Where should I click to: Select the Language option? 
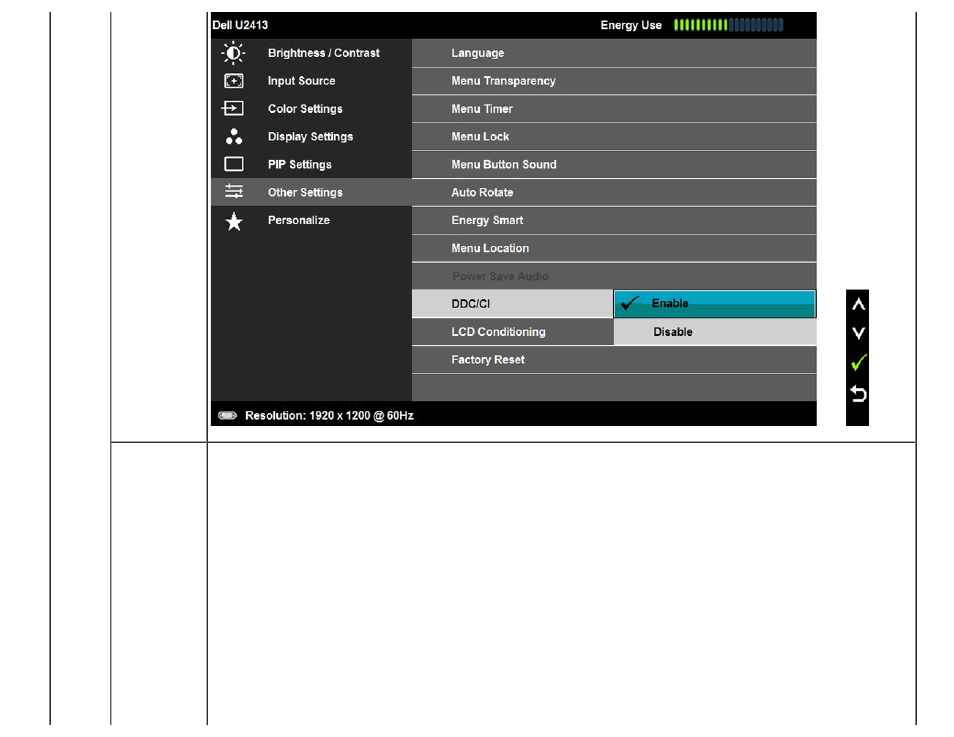click(614, 53)
